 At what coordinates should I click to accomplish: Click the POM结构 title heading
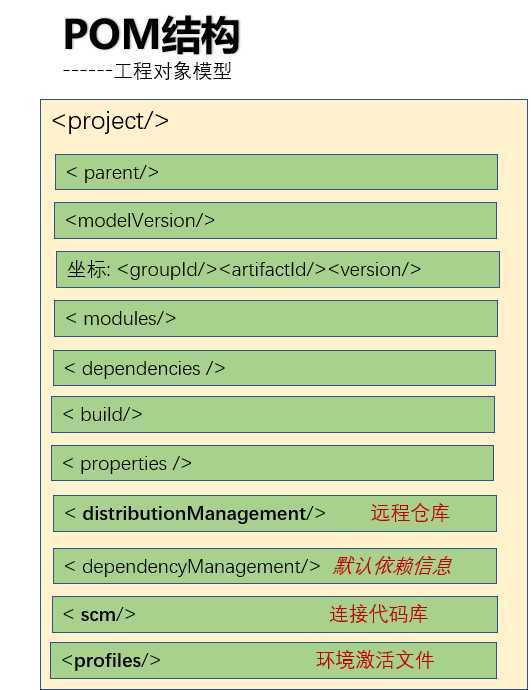(152, 35)
